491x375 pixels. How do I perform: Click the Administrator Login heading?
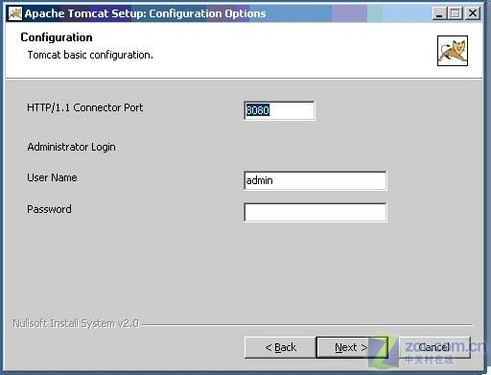pyautogui.click(x=71, y=147)
